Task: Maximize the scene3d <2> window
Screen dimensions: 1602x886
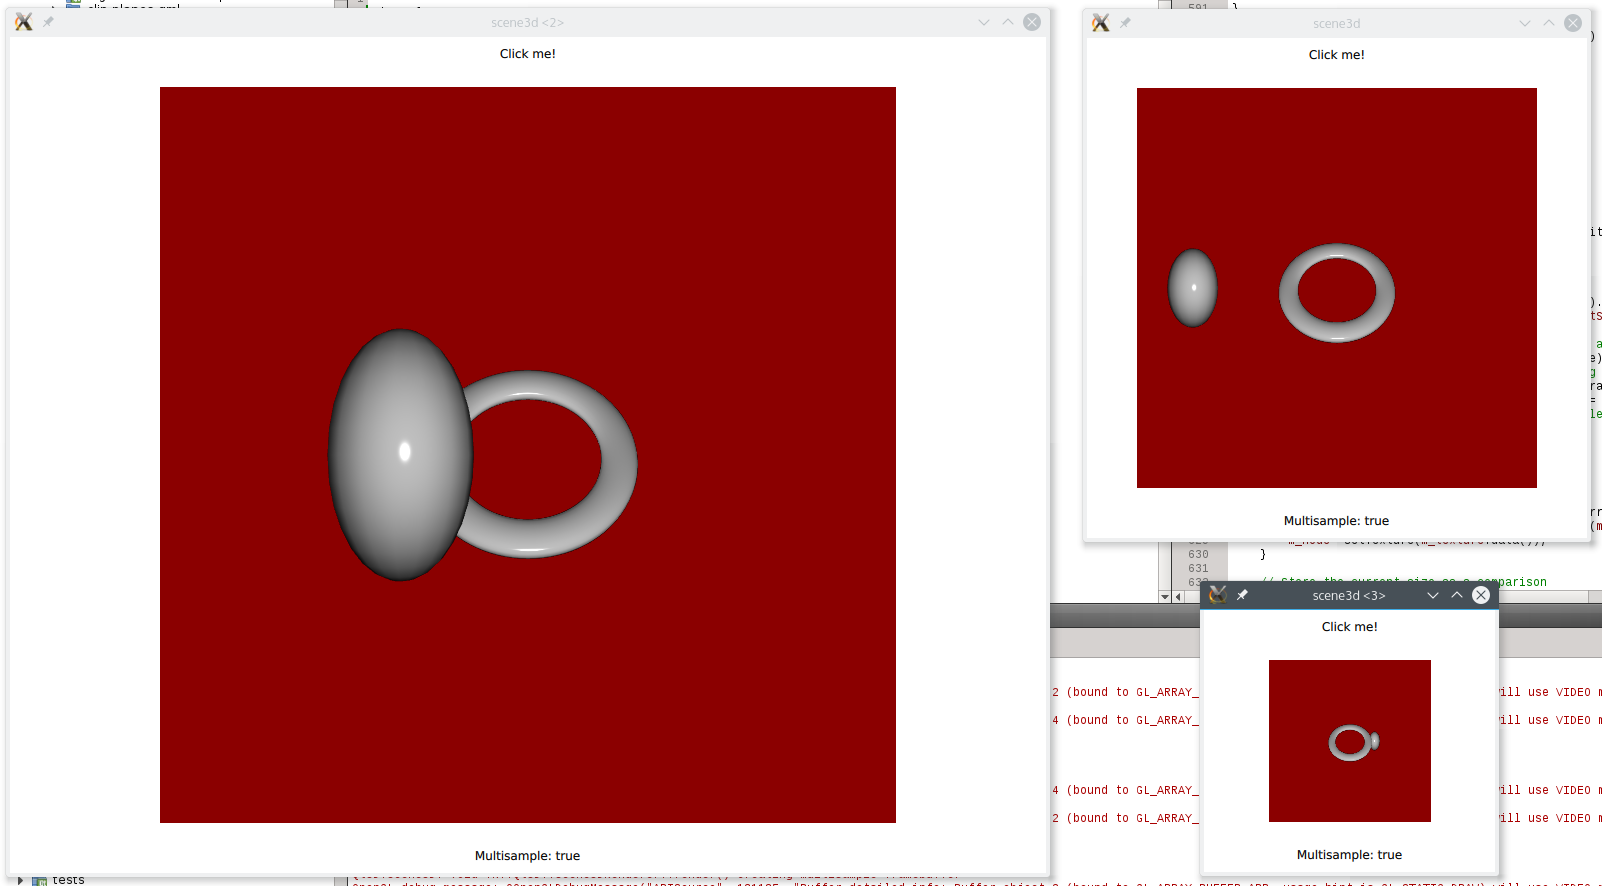Action: coord(1008,22)
